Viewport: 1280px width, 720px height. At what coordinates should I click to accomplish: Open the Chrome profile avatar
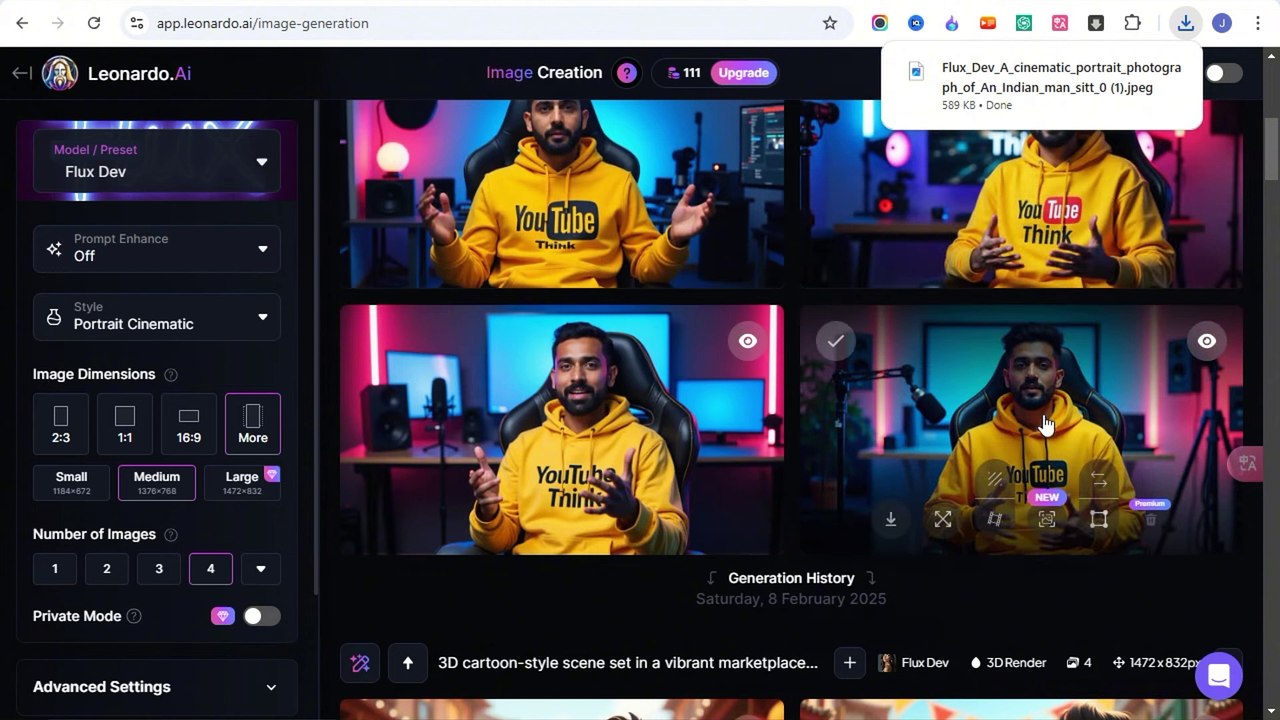pyautogui.click(x=1222, y=23)
